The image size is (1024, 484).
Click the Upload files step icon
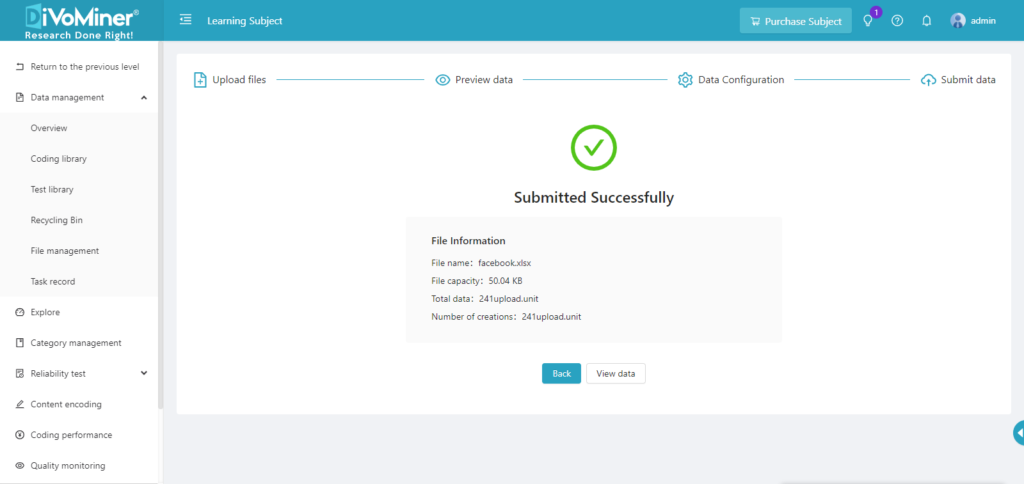pos(200,80)
